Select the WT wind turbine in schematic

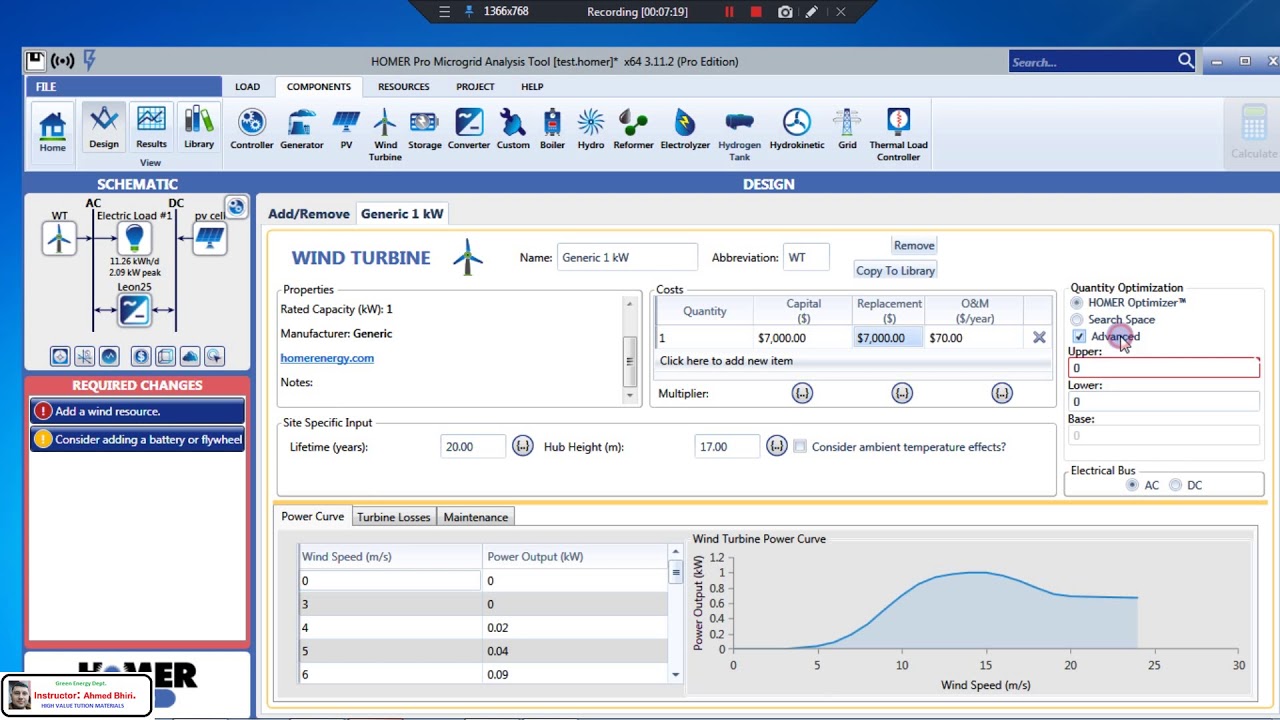coord(59,238)
